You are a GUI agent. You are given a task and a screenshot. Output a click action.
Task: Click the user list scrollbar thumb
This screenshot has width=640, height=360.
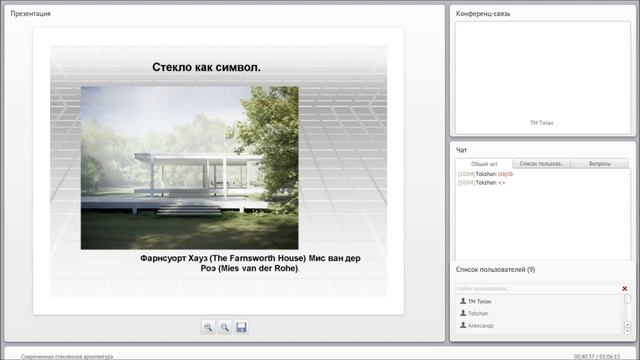pyautogui.click(x=627, y=299)
